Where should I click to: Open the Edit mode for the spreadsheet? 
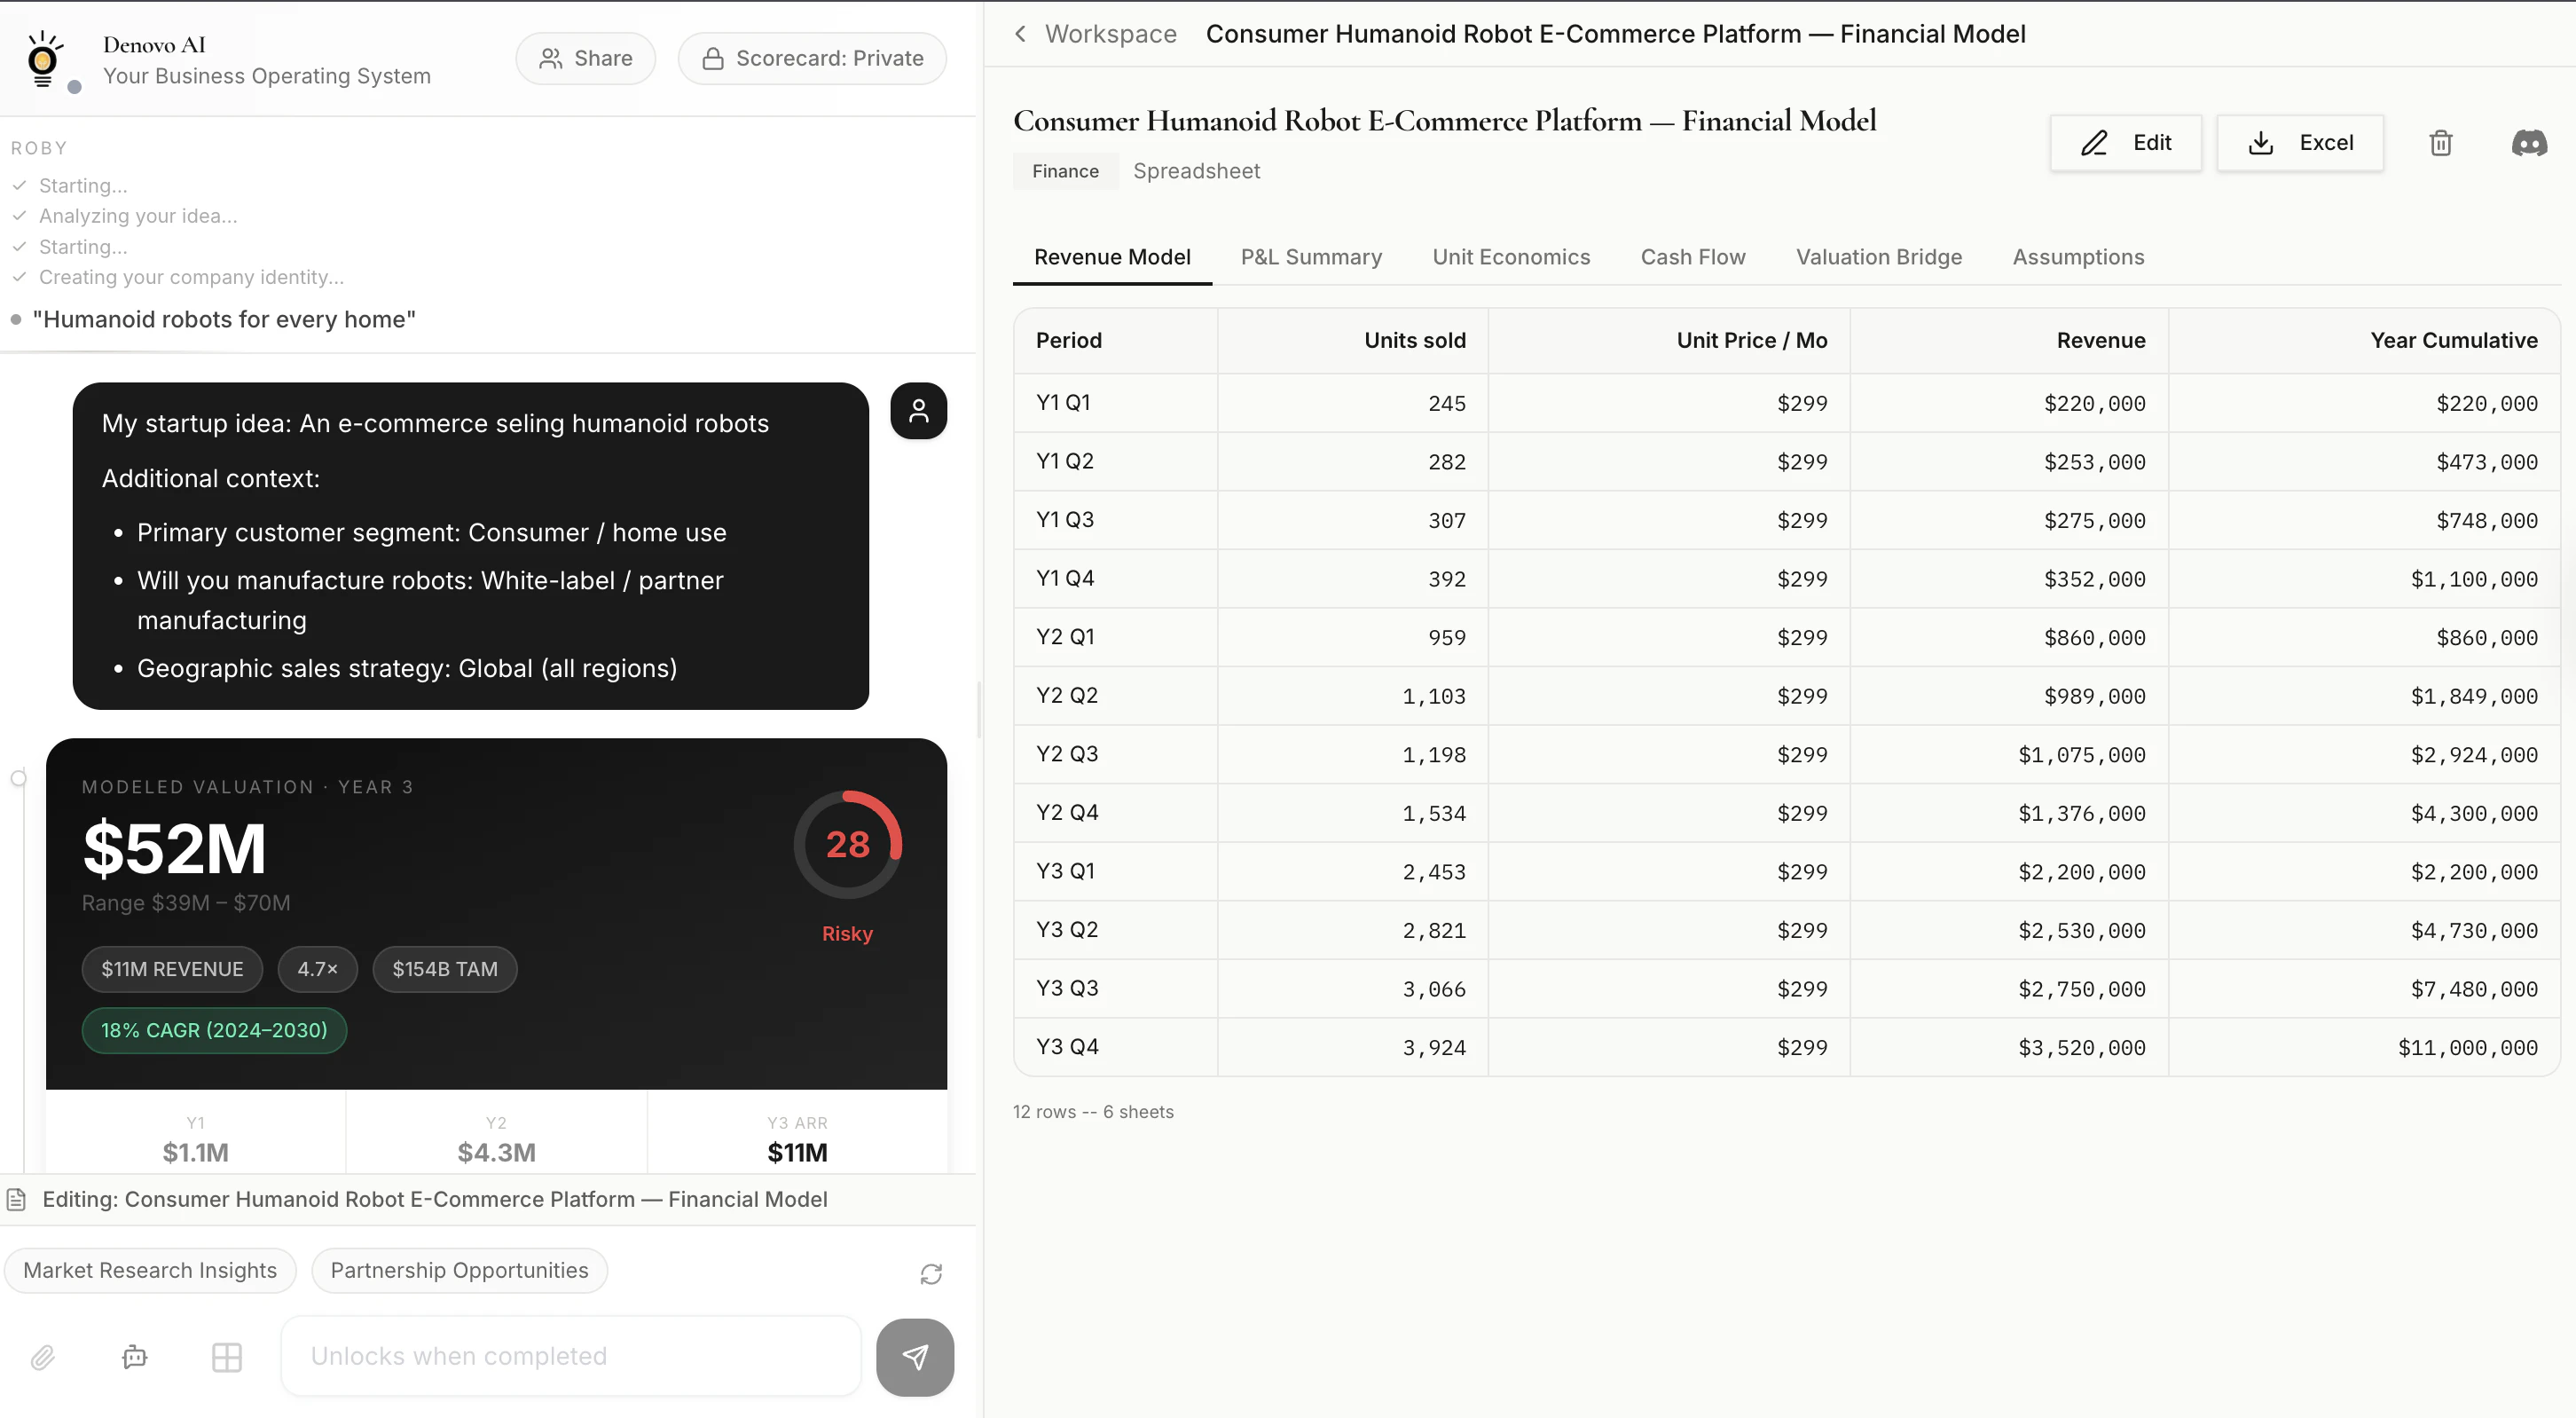point(2126,143)
